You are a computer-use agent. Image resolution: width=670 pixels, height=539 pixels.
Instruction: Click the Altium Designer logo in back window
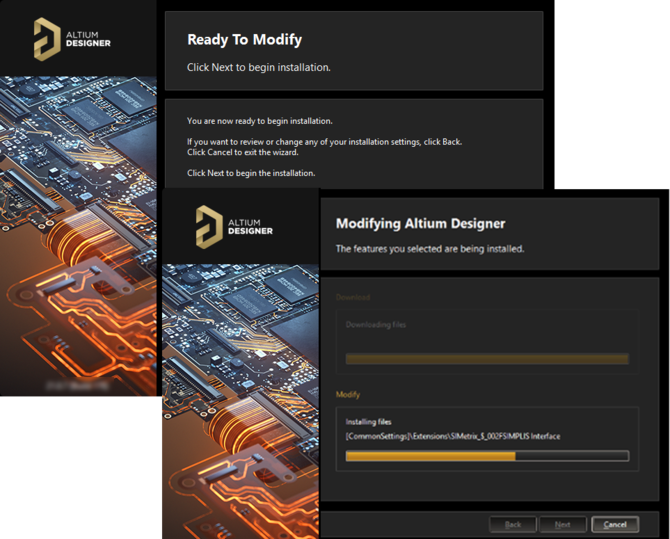click(x=70, y=39)
